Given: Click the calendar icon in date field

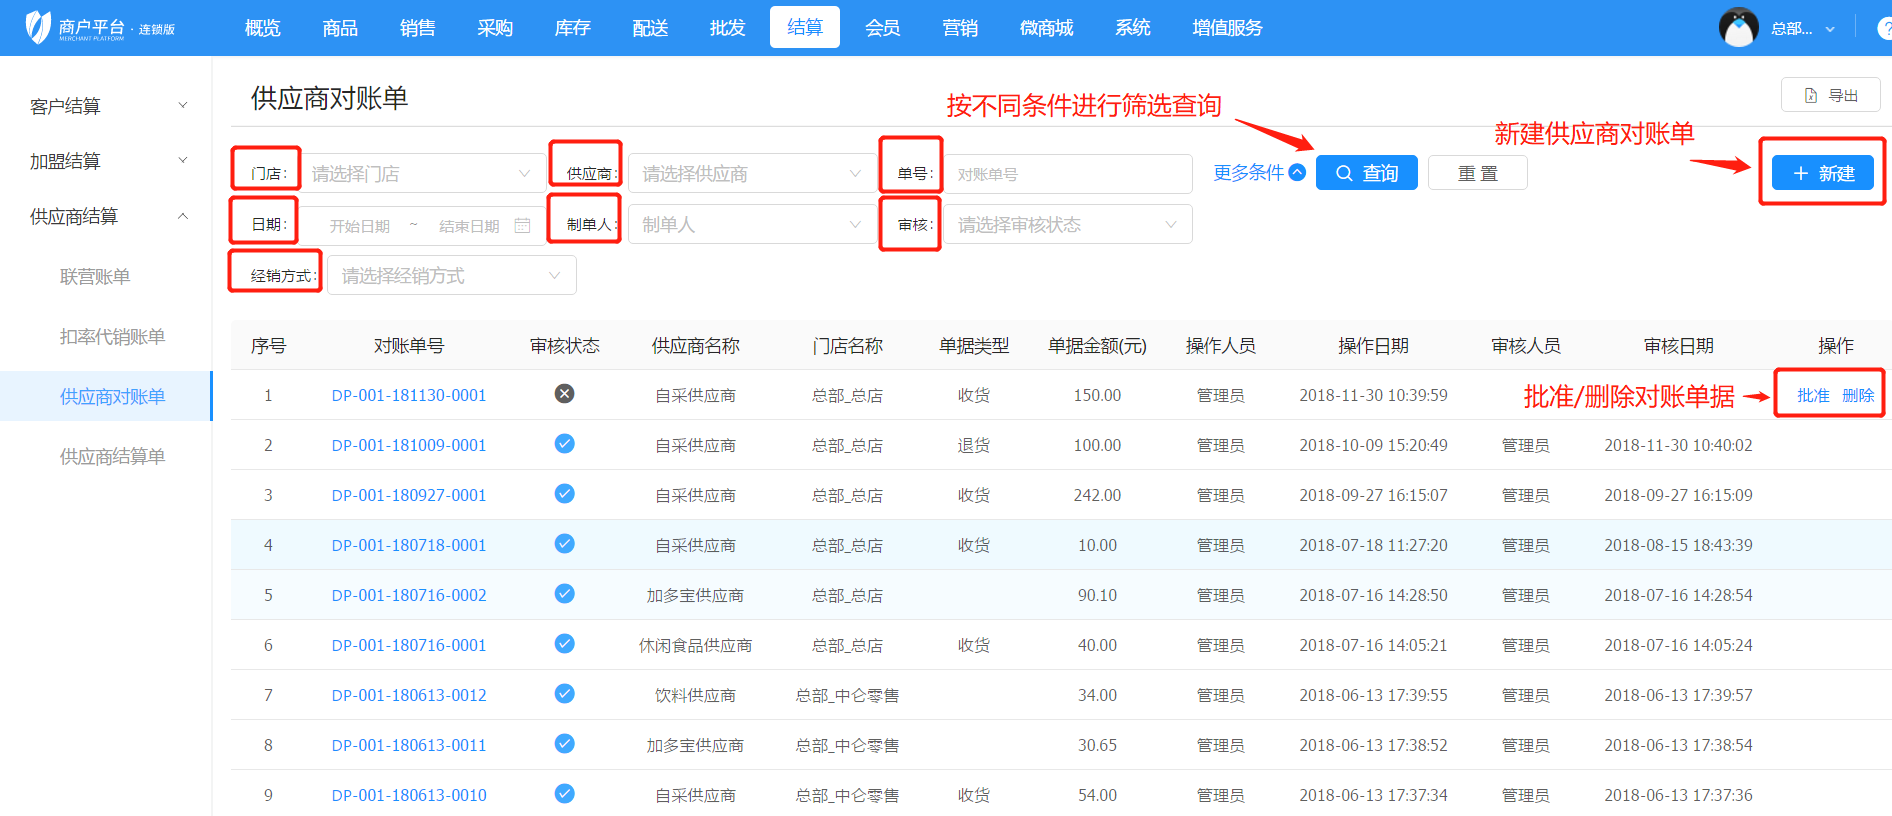Looking at the screenshot, I should [522, 226].
